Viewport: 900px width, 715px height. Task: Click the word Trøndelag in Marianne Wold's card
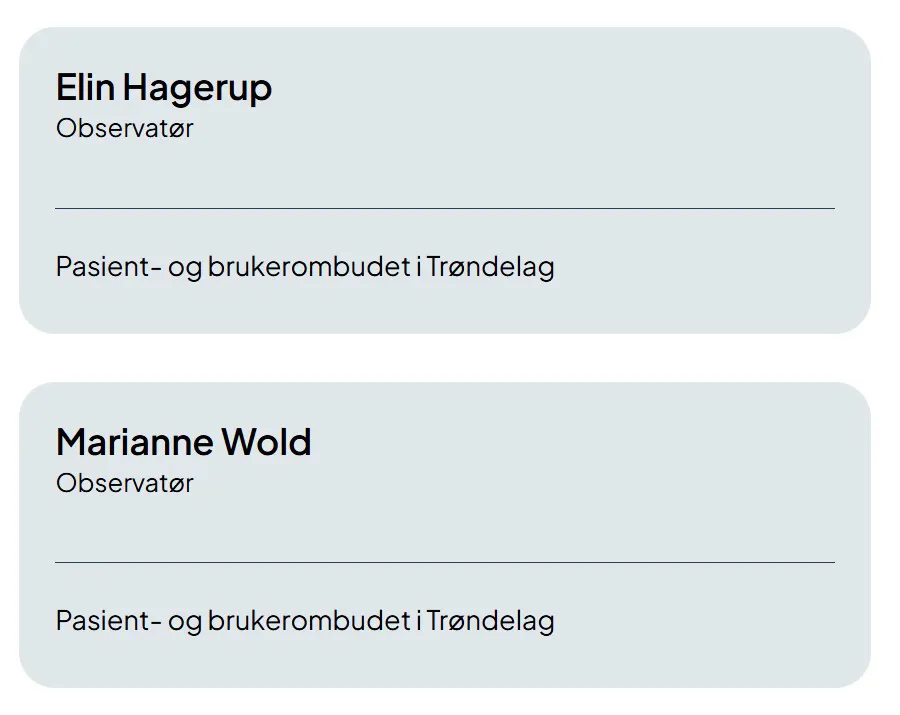(x=491, y=621)
